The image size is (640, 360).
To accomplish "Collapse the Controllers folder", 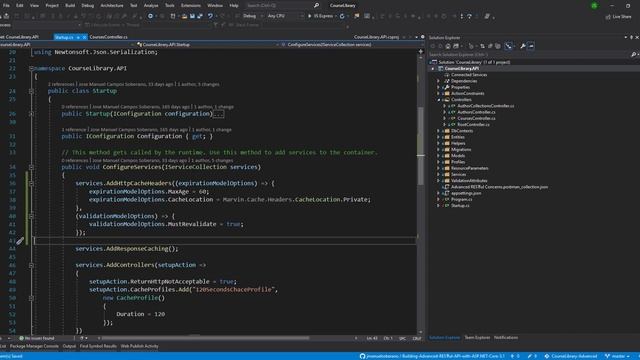I will pos(439,100).
